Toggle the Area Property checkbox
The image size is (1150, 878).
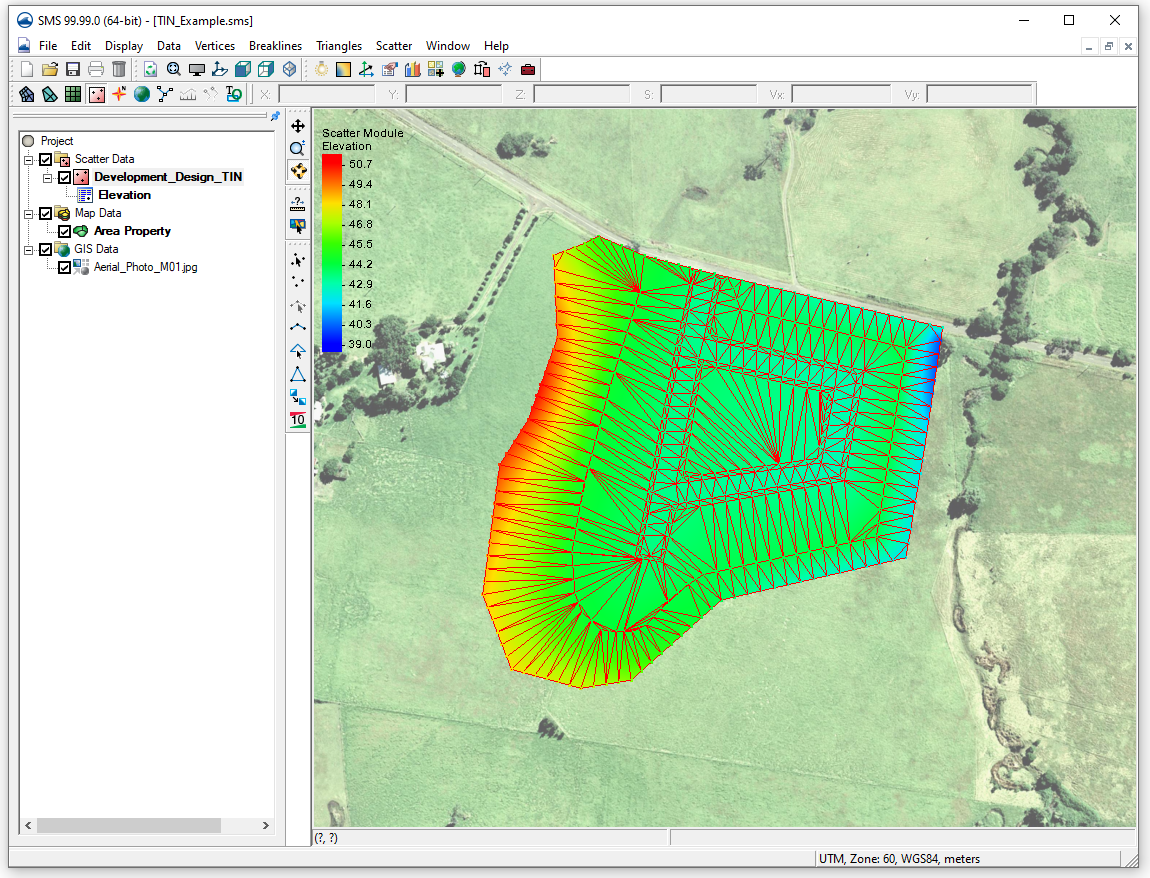click(65, 231)
